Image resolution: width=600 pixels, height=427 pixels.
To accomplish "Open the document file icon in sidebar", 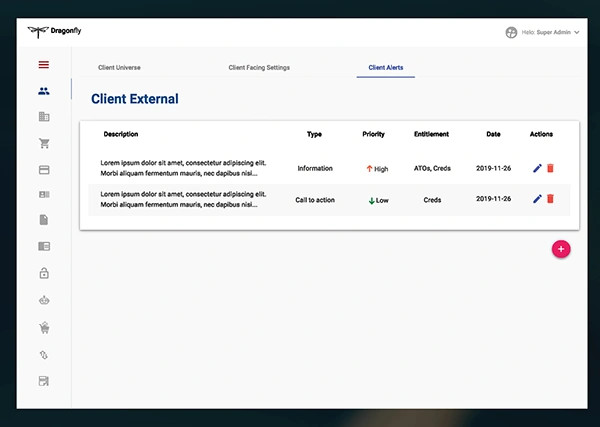I will [44, 220].
